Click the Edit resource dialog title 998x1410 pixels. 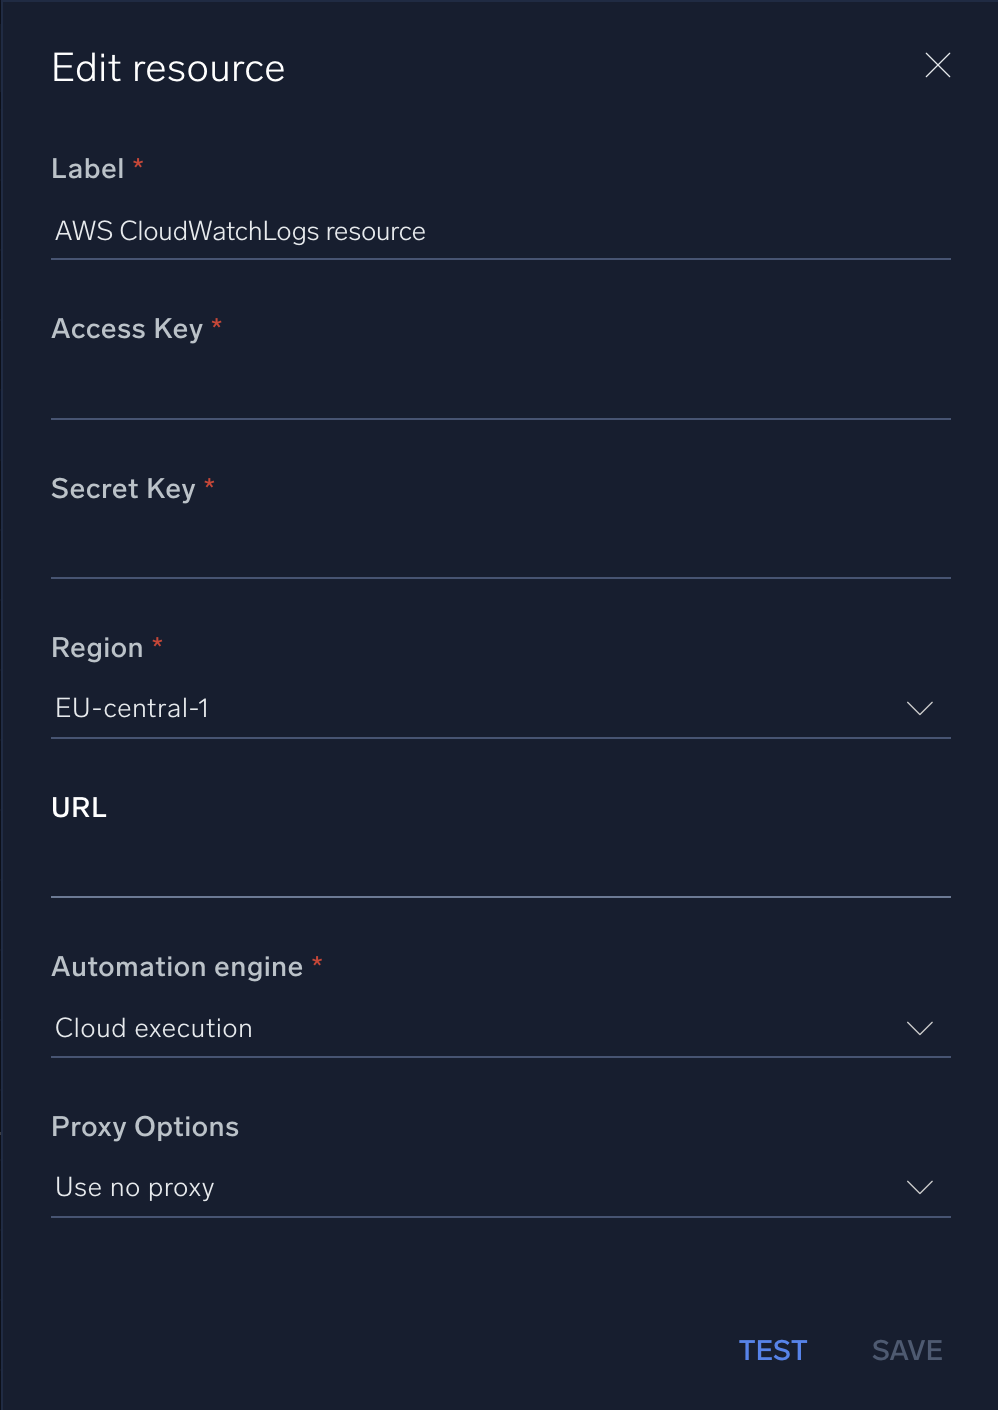click(167, 67)
